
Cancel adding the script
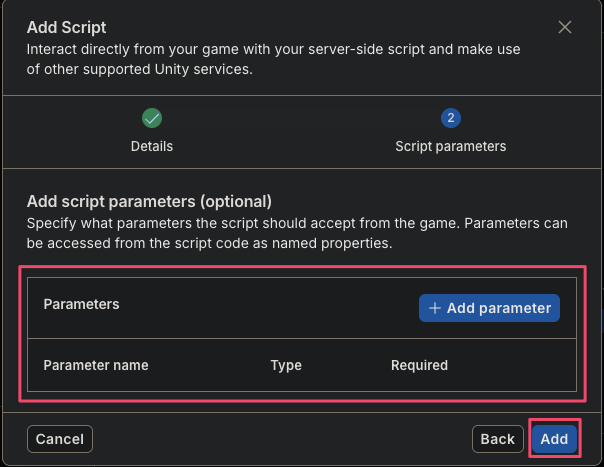click(x=60, y=439)
